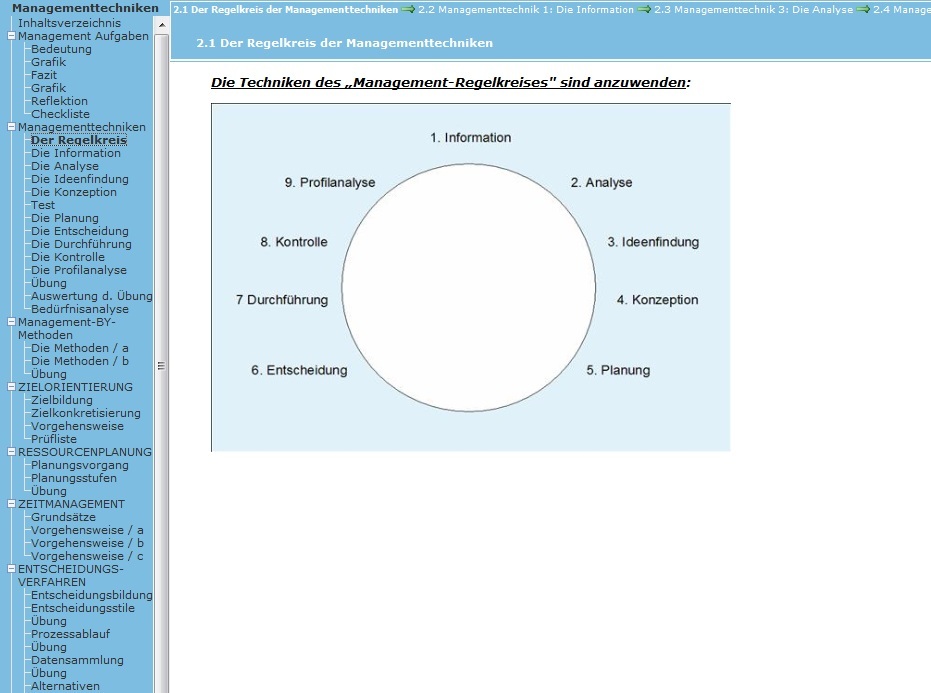Screen dimensions: 931x693
Task: Click the '1. Information' label in diagram
Action: click(470, 138)
